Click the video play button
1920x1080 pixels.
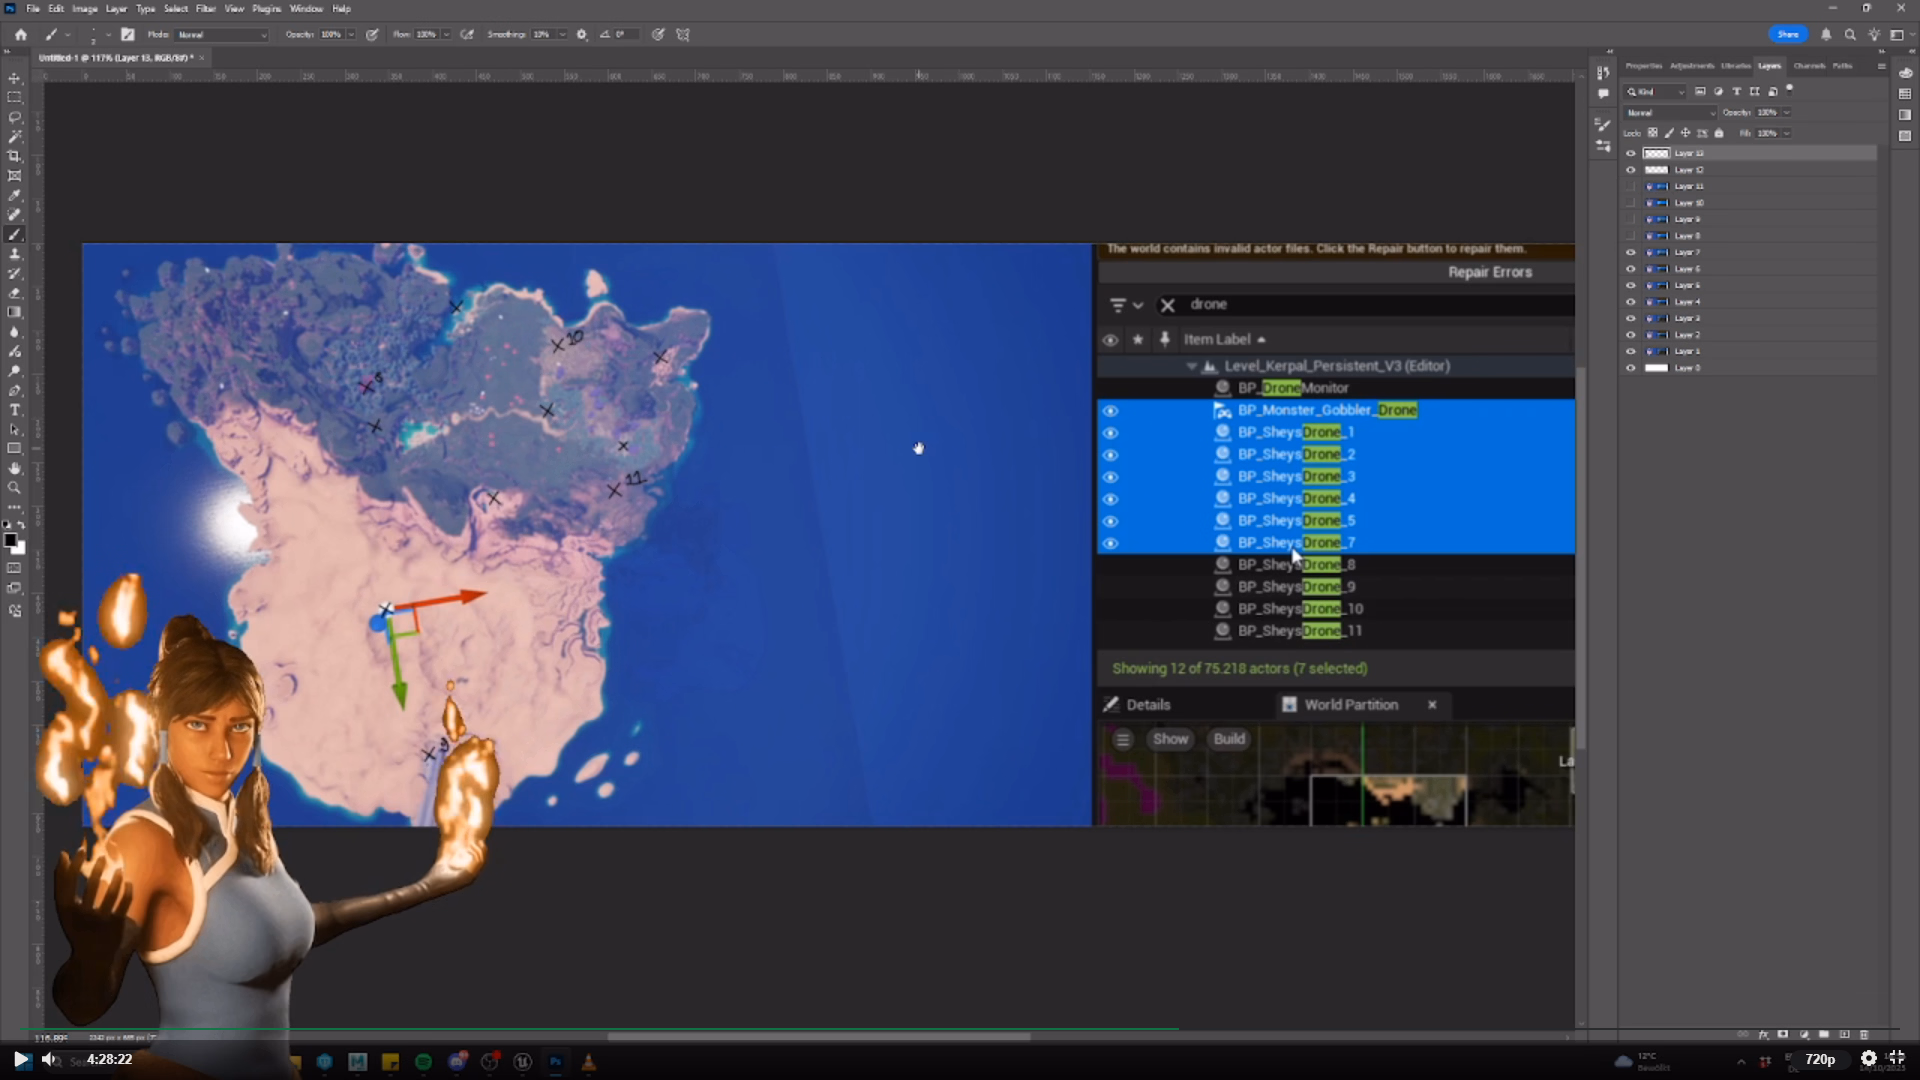[21, 1059]
